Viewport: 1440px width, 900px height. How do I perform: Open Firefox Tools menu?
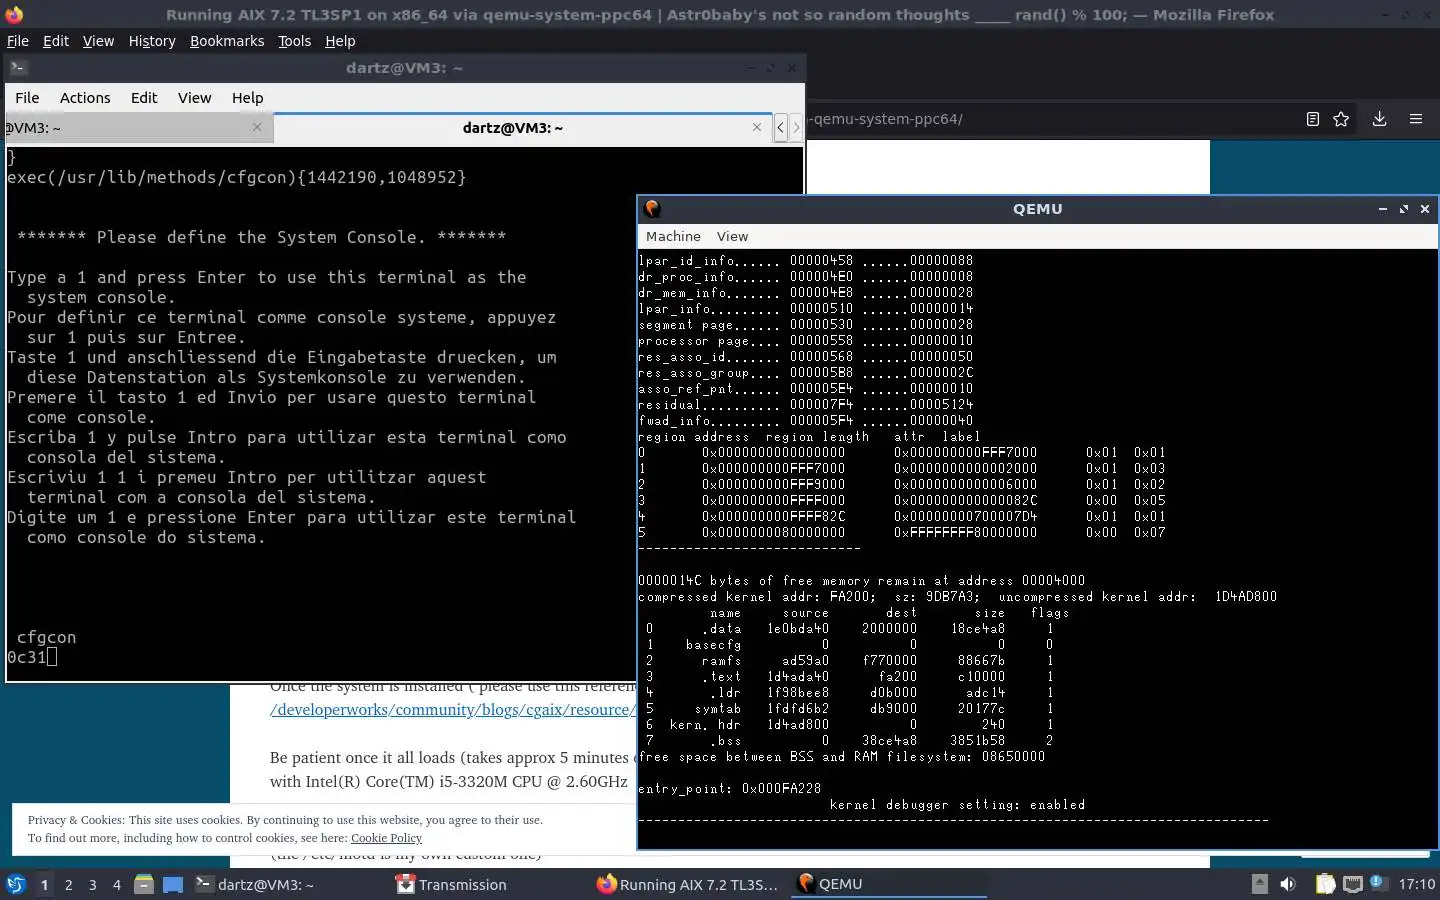[x=294, y=41]
